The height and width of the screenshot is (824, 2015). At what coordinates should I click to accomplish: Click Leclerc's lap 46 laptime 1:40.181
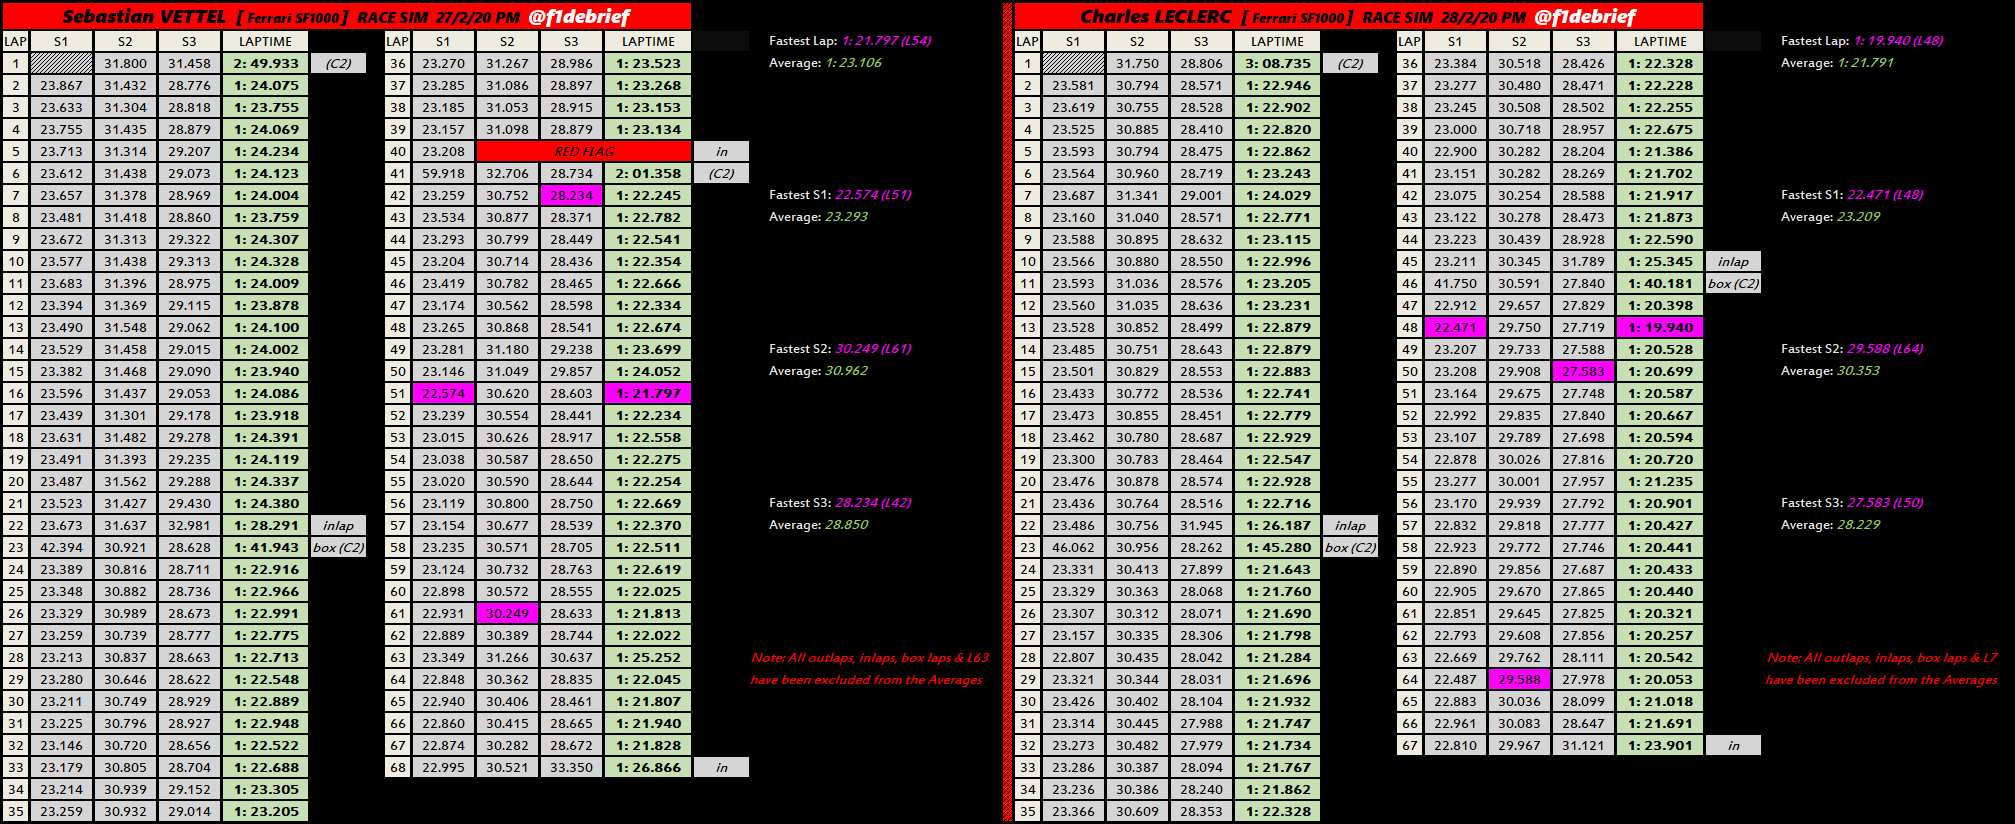(1660, 283)
